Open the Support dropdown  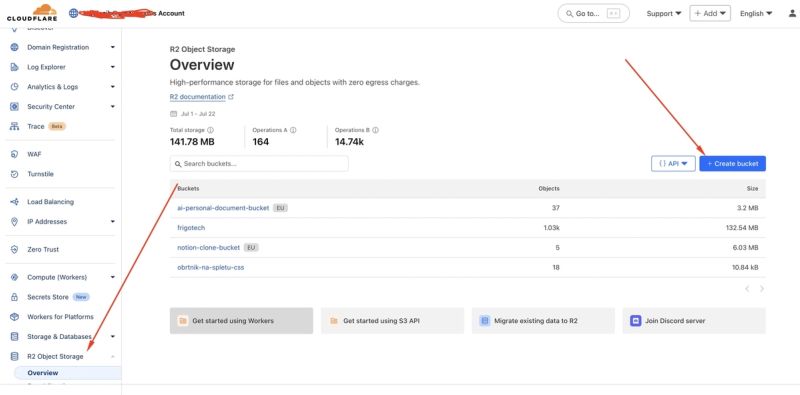[664, 14]
